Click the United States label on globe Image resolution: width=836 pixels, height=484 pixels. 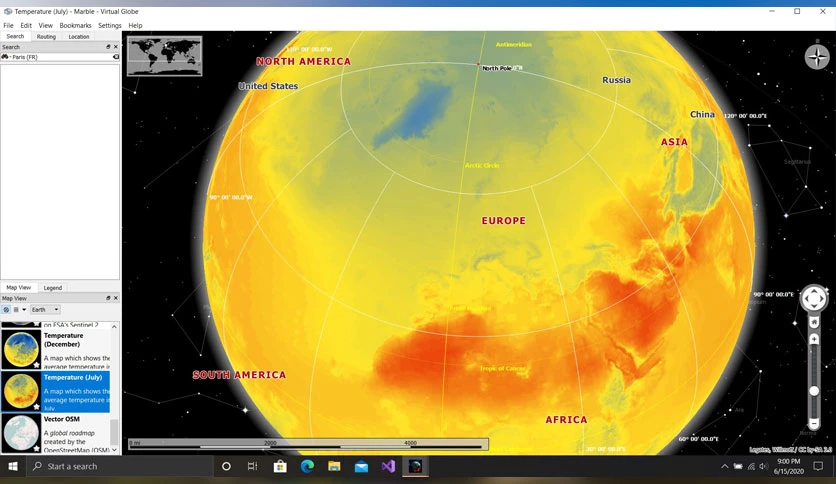pyautogui.click(x=268, y=86)
